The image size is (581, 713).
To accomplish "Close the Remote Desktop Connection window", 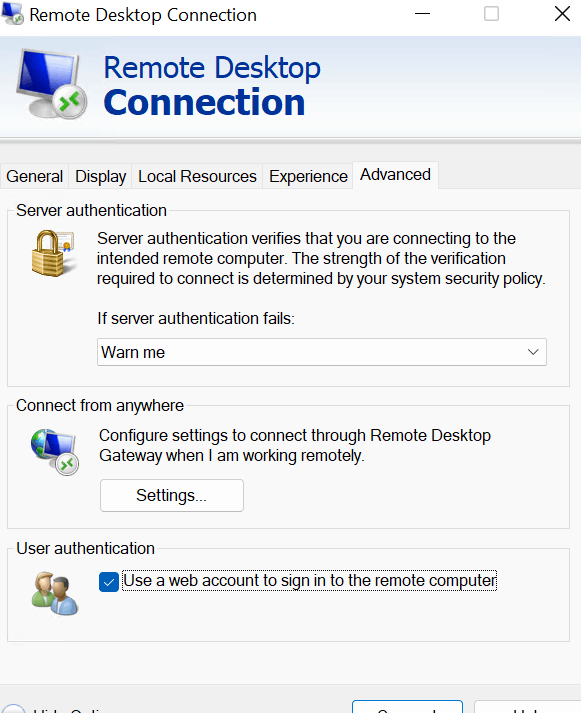I will coord(562,14).
